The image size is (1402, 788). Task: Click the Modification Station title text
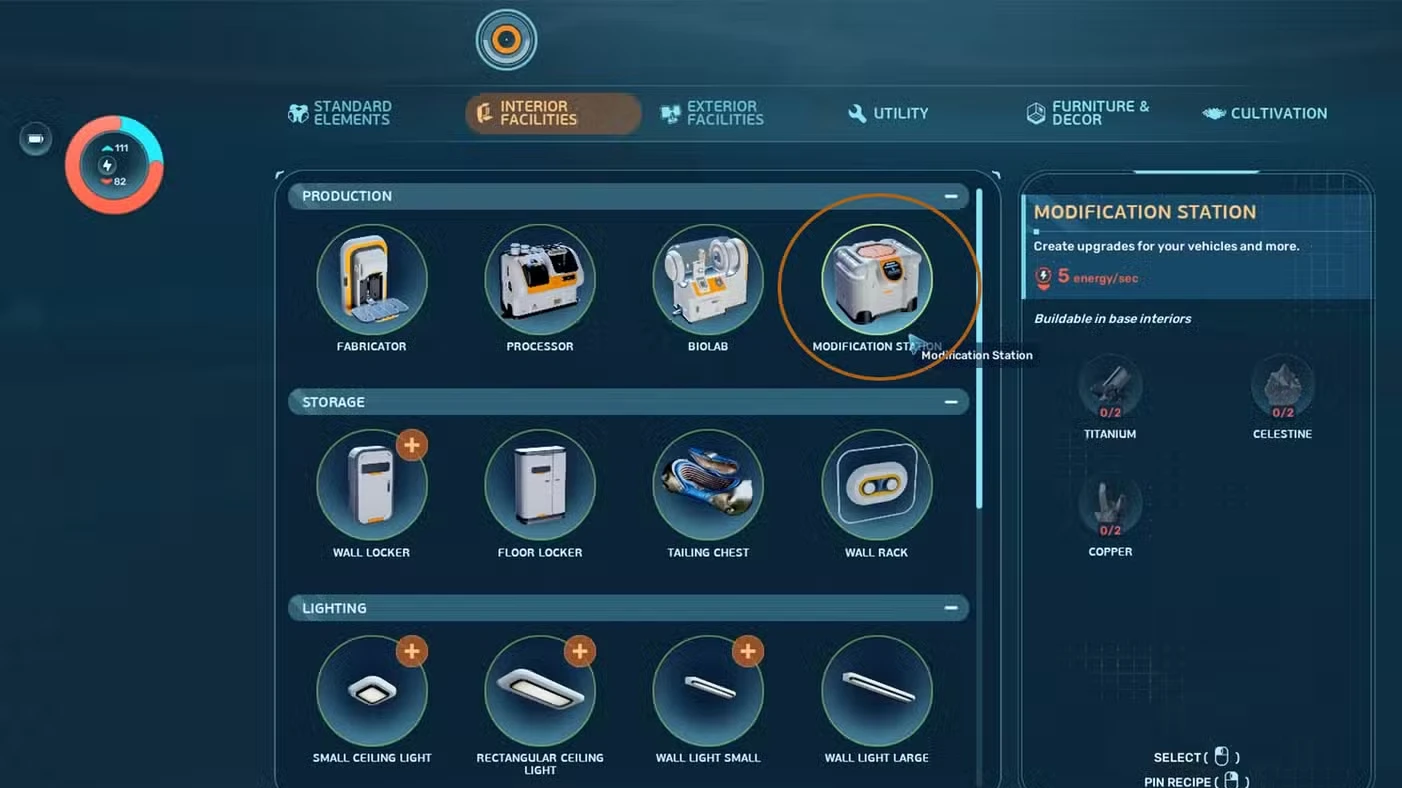point(1144,212)
